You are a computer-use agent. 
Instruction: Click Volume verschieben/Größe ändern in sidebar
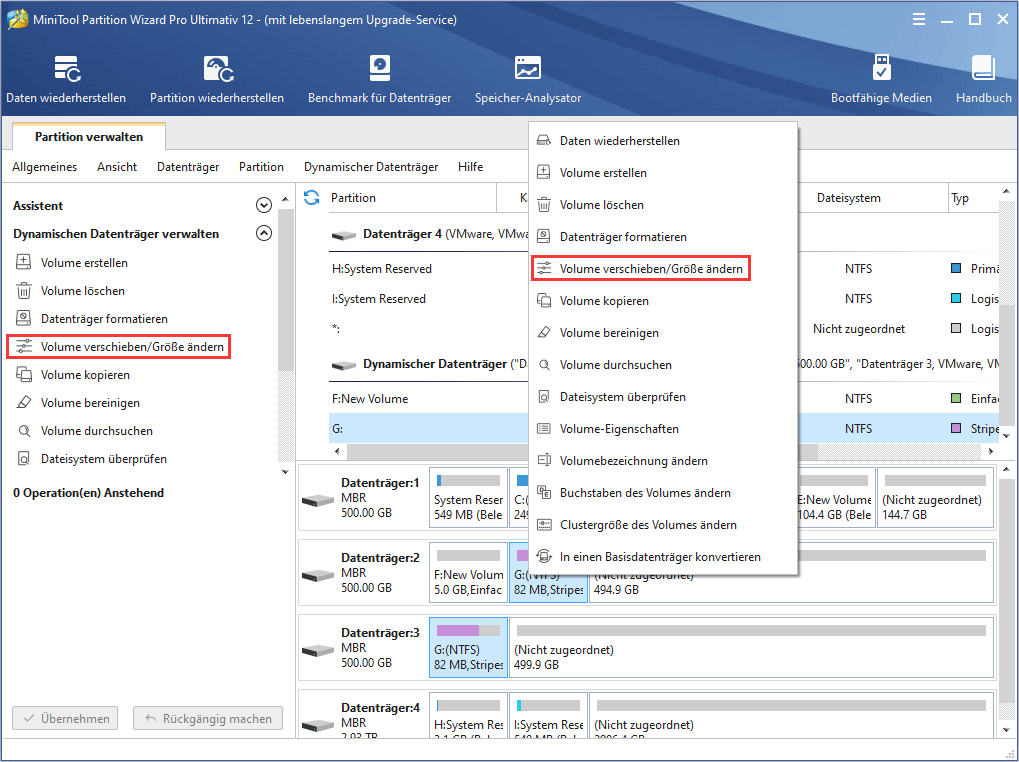[119, 346]
